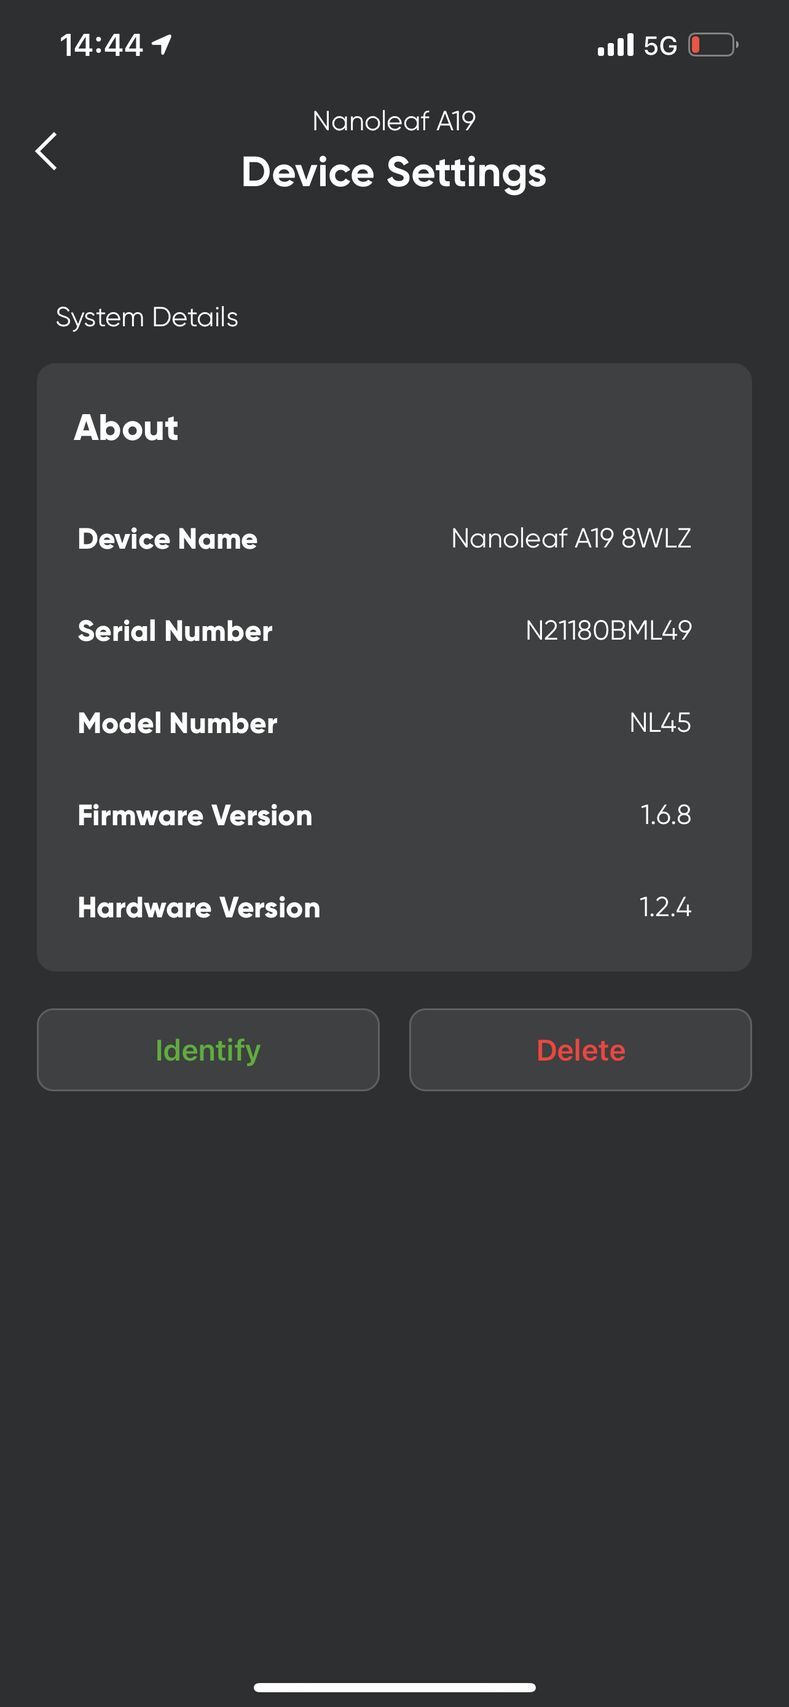The width and height of the screenshot is (789, 1707).
Task: Tap the battery status icon
Action: pyautogui.click(x=713, y=45)
